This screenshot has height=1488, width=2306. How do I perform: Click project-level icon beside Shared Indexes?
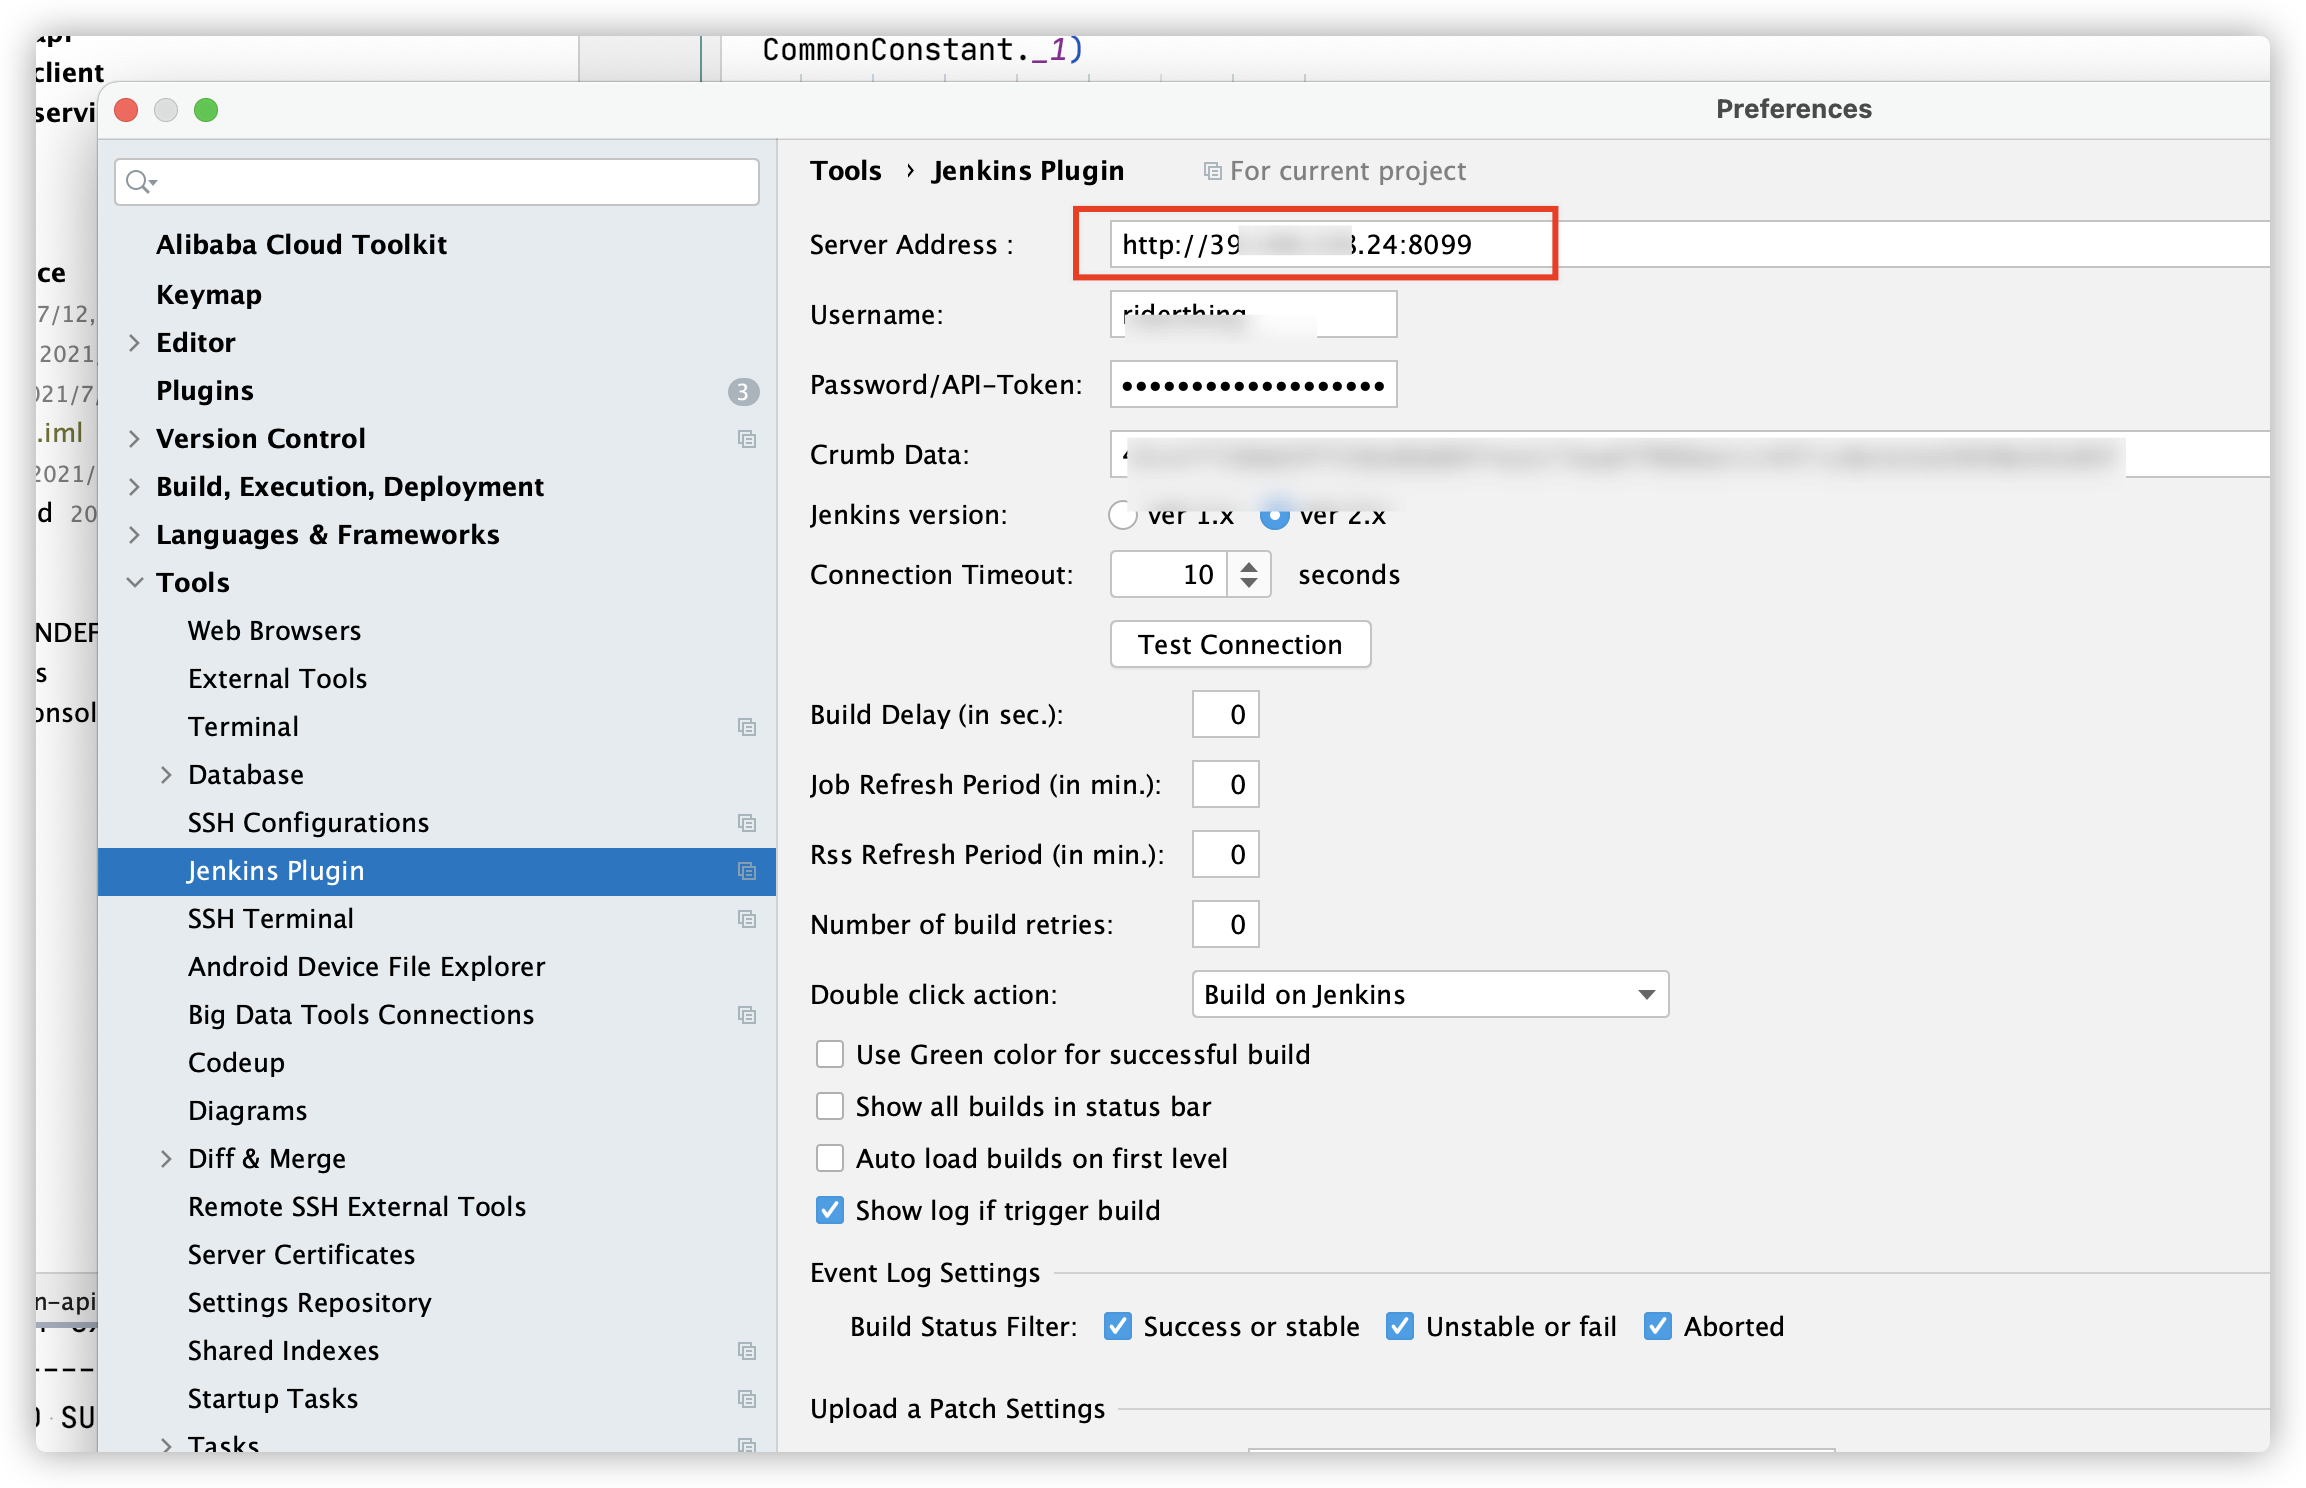[747, 1351]
